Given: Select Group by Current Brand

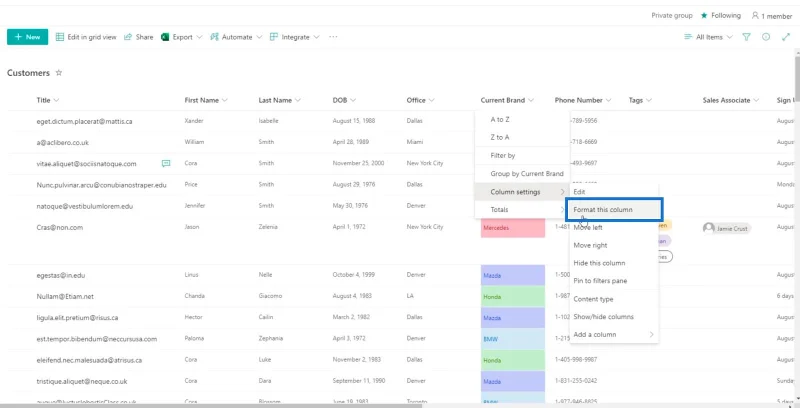Looking at the screenshot, I should pos(522,173).
